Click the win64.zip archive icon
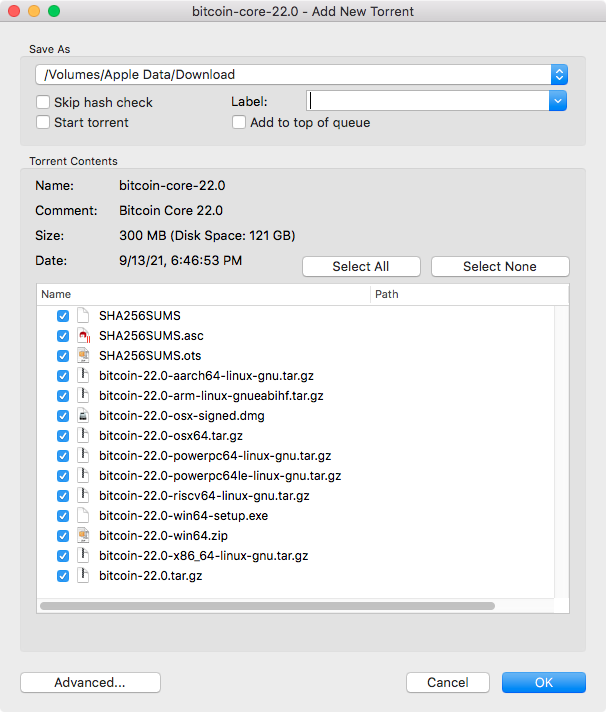 click(x=83, y=535)
